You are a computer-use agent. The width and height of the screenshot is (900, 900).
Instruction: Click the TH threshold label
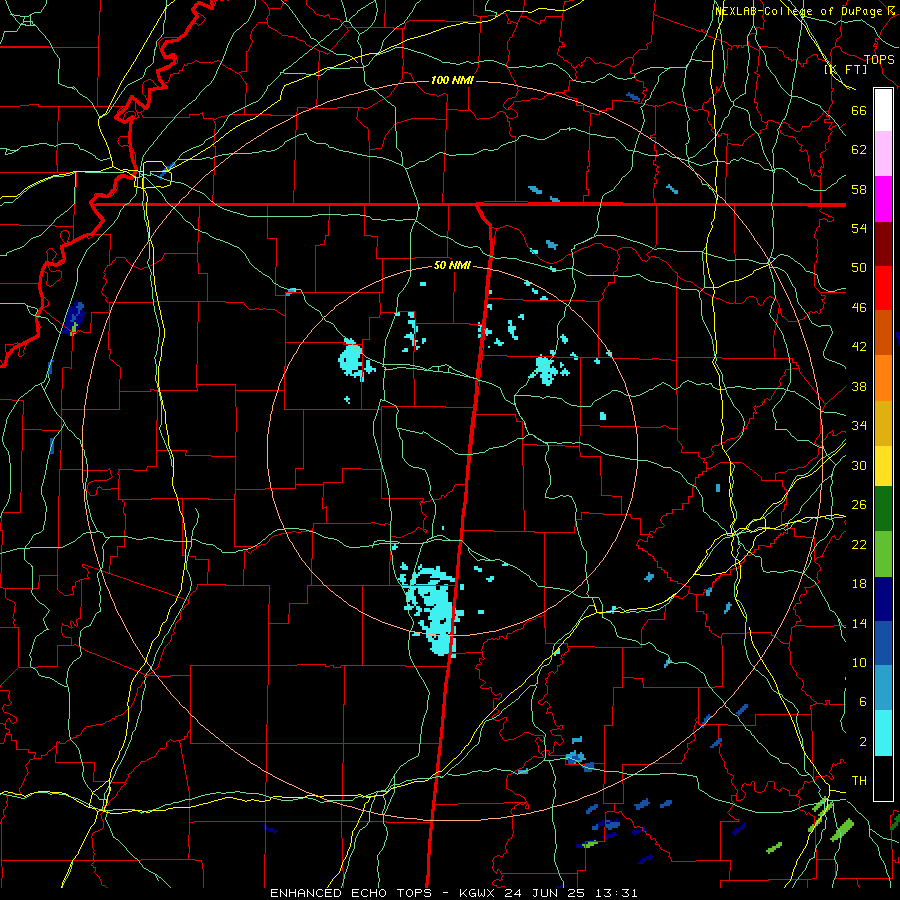click(x=859, y=780)
